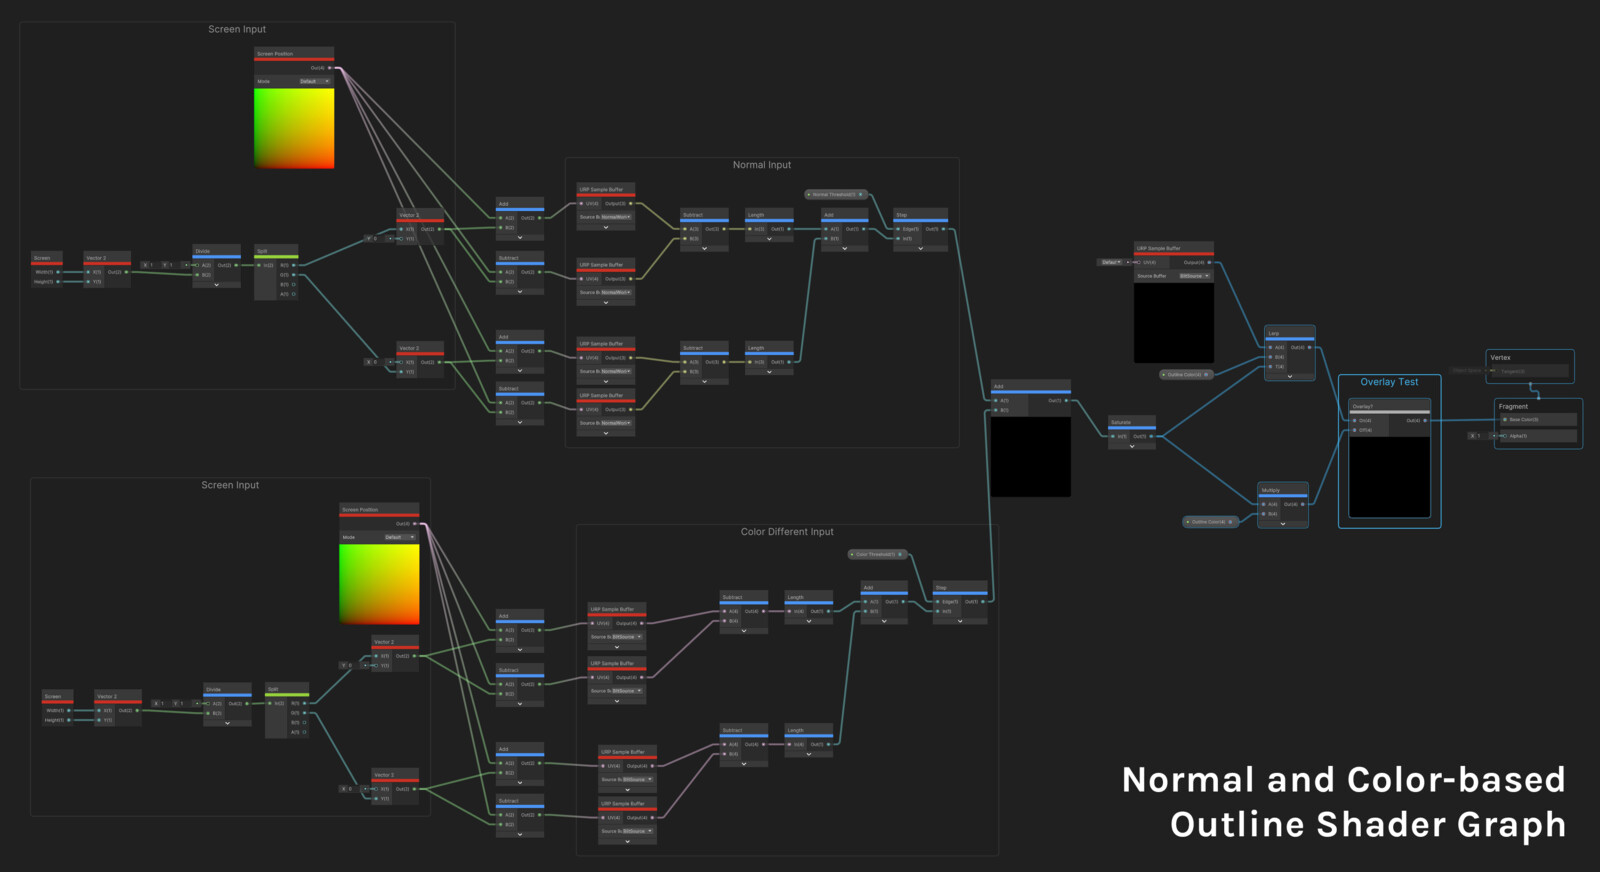Expand the Multiply node chevron
The image size is (1600, 872).
coord(1283,523)
